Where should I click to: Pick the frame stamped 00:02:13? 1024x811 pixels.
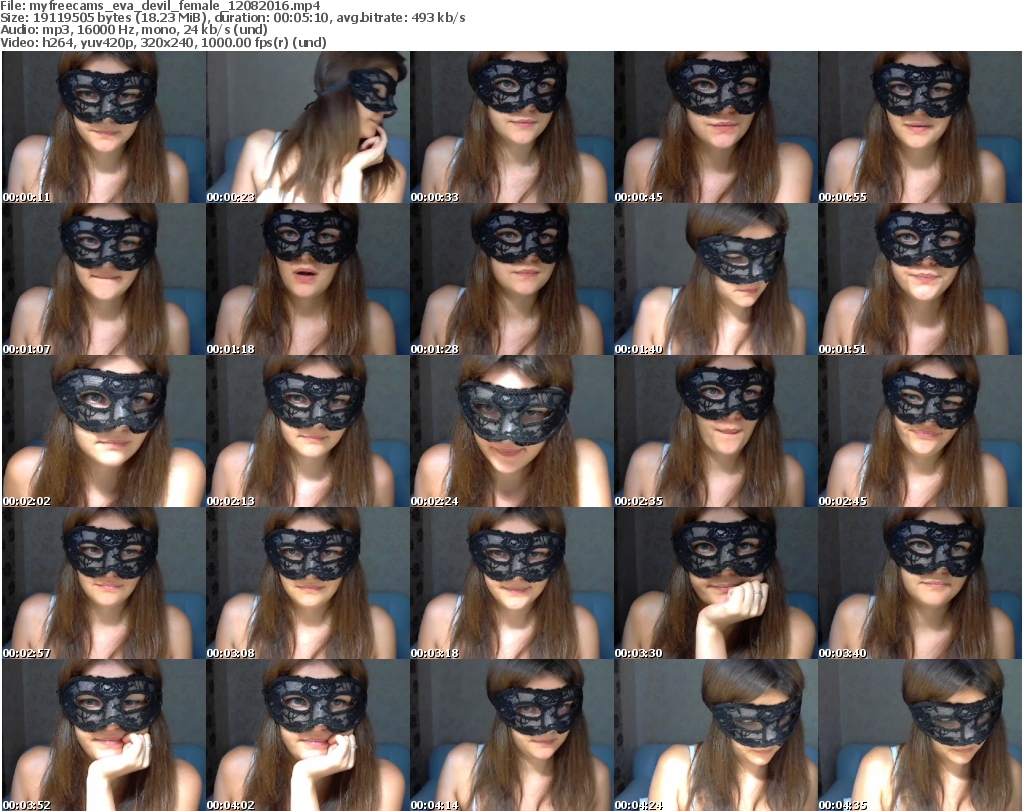click(x=308, y=432)
